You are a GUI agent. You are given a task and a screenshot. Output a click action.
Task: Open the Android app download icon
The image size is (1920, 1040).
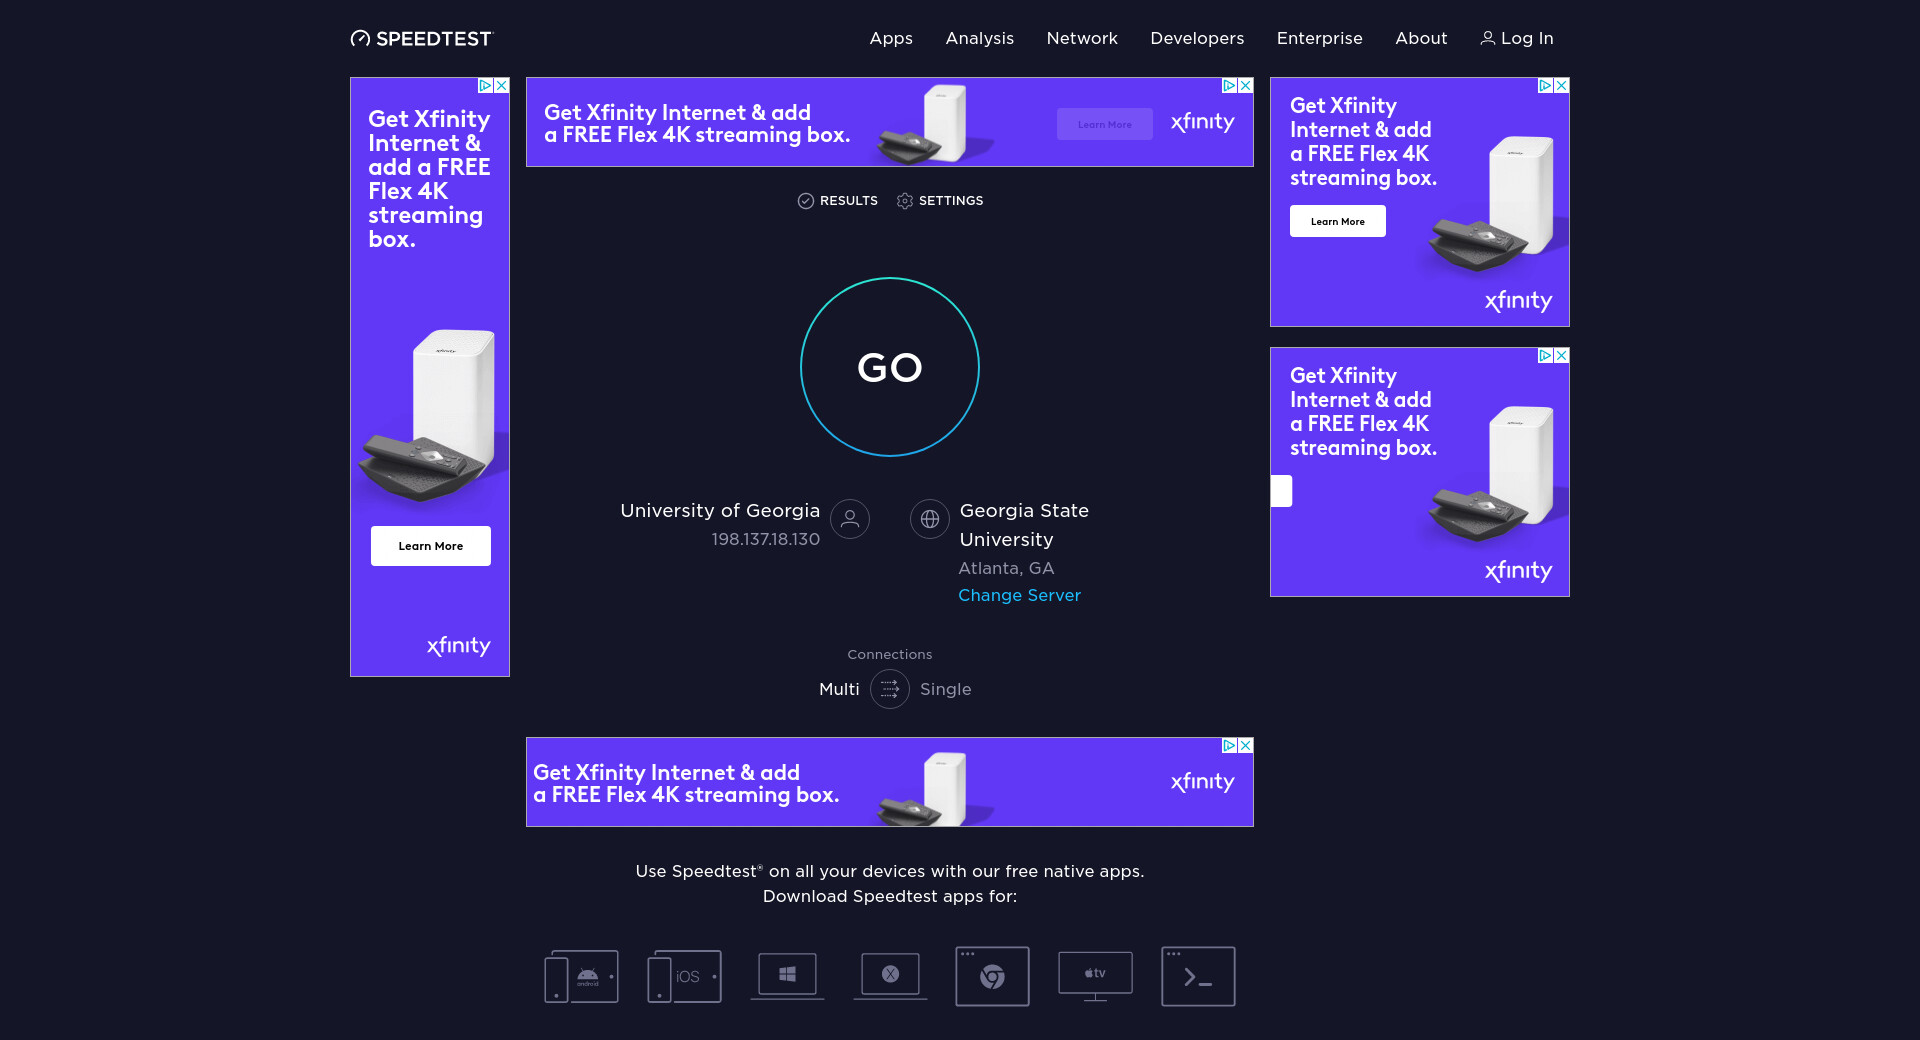[581, 976]
